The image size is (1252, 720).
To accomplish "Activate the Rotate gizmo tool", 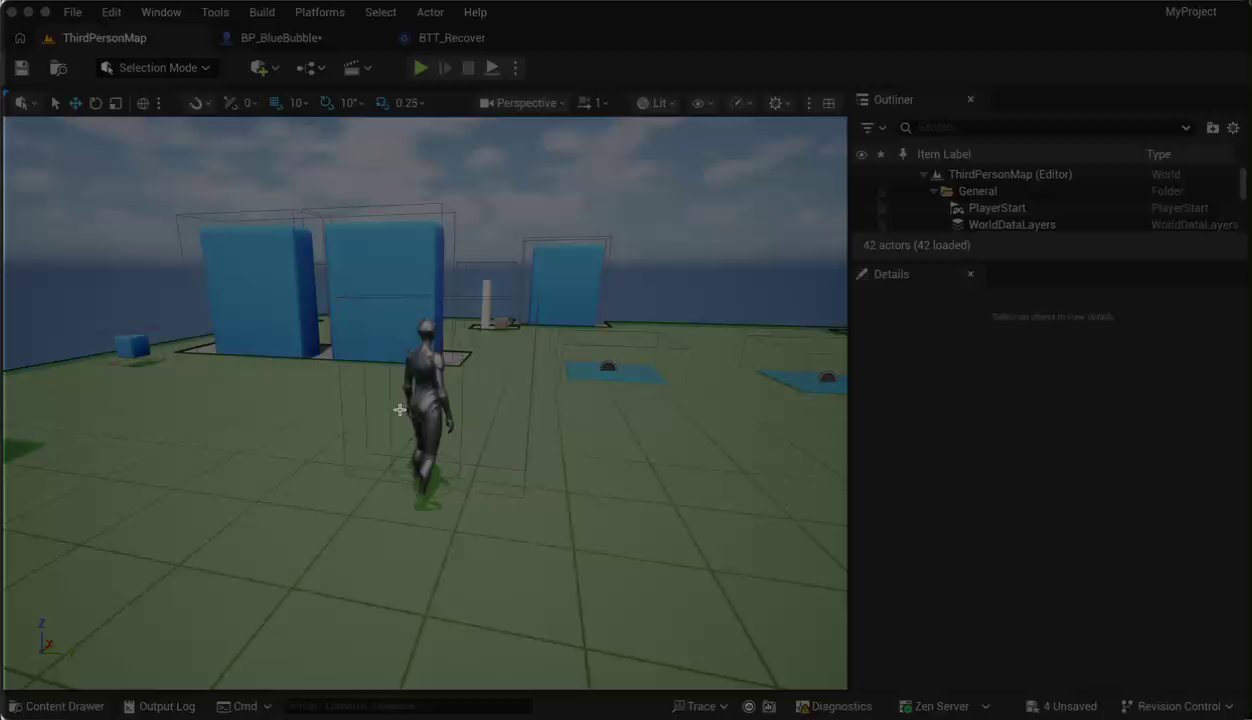I will click(96, 103).
